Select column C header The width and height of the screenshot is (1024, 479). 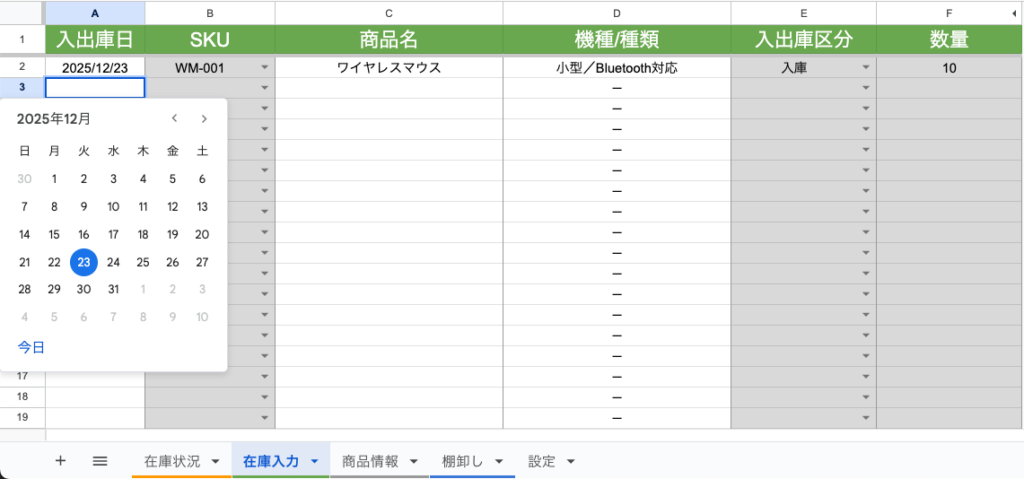[388, 13]
